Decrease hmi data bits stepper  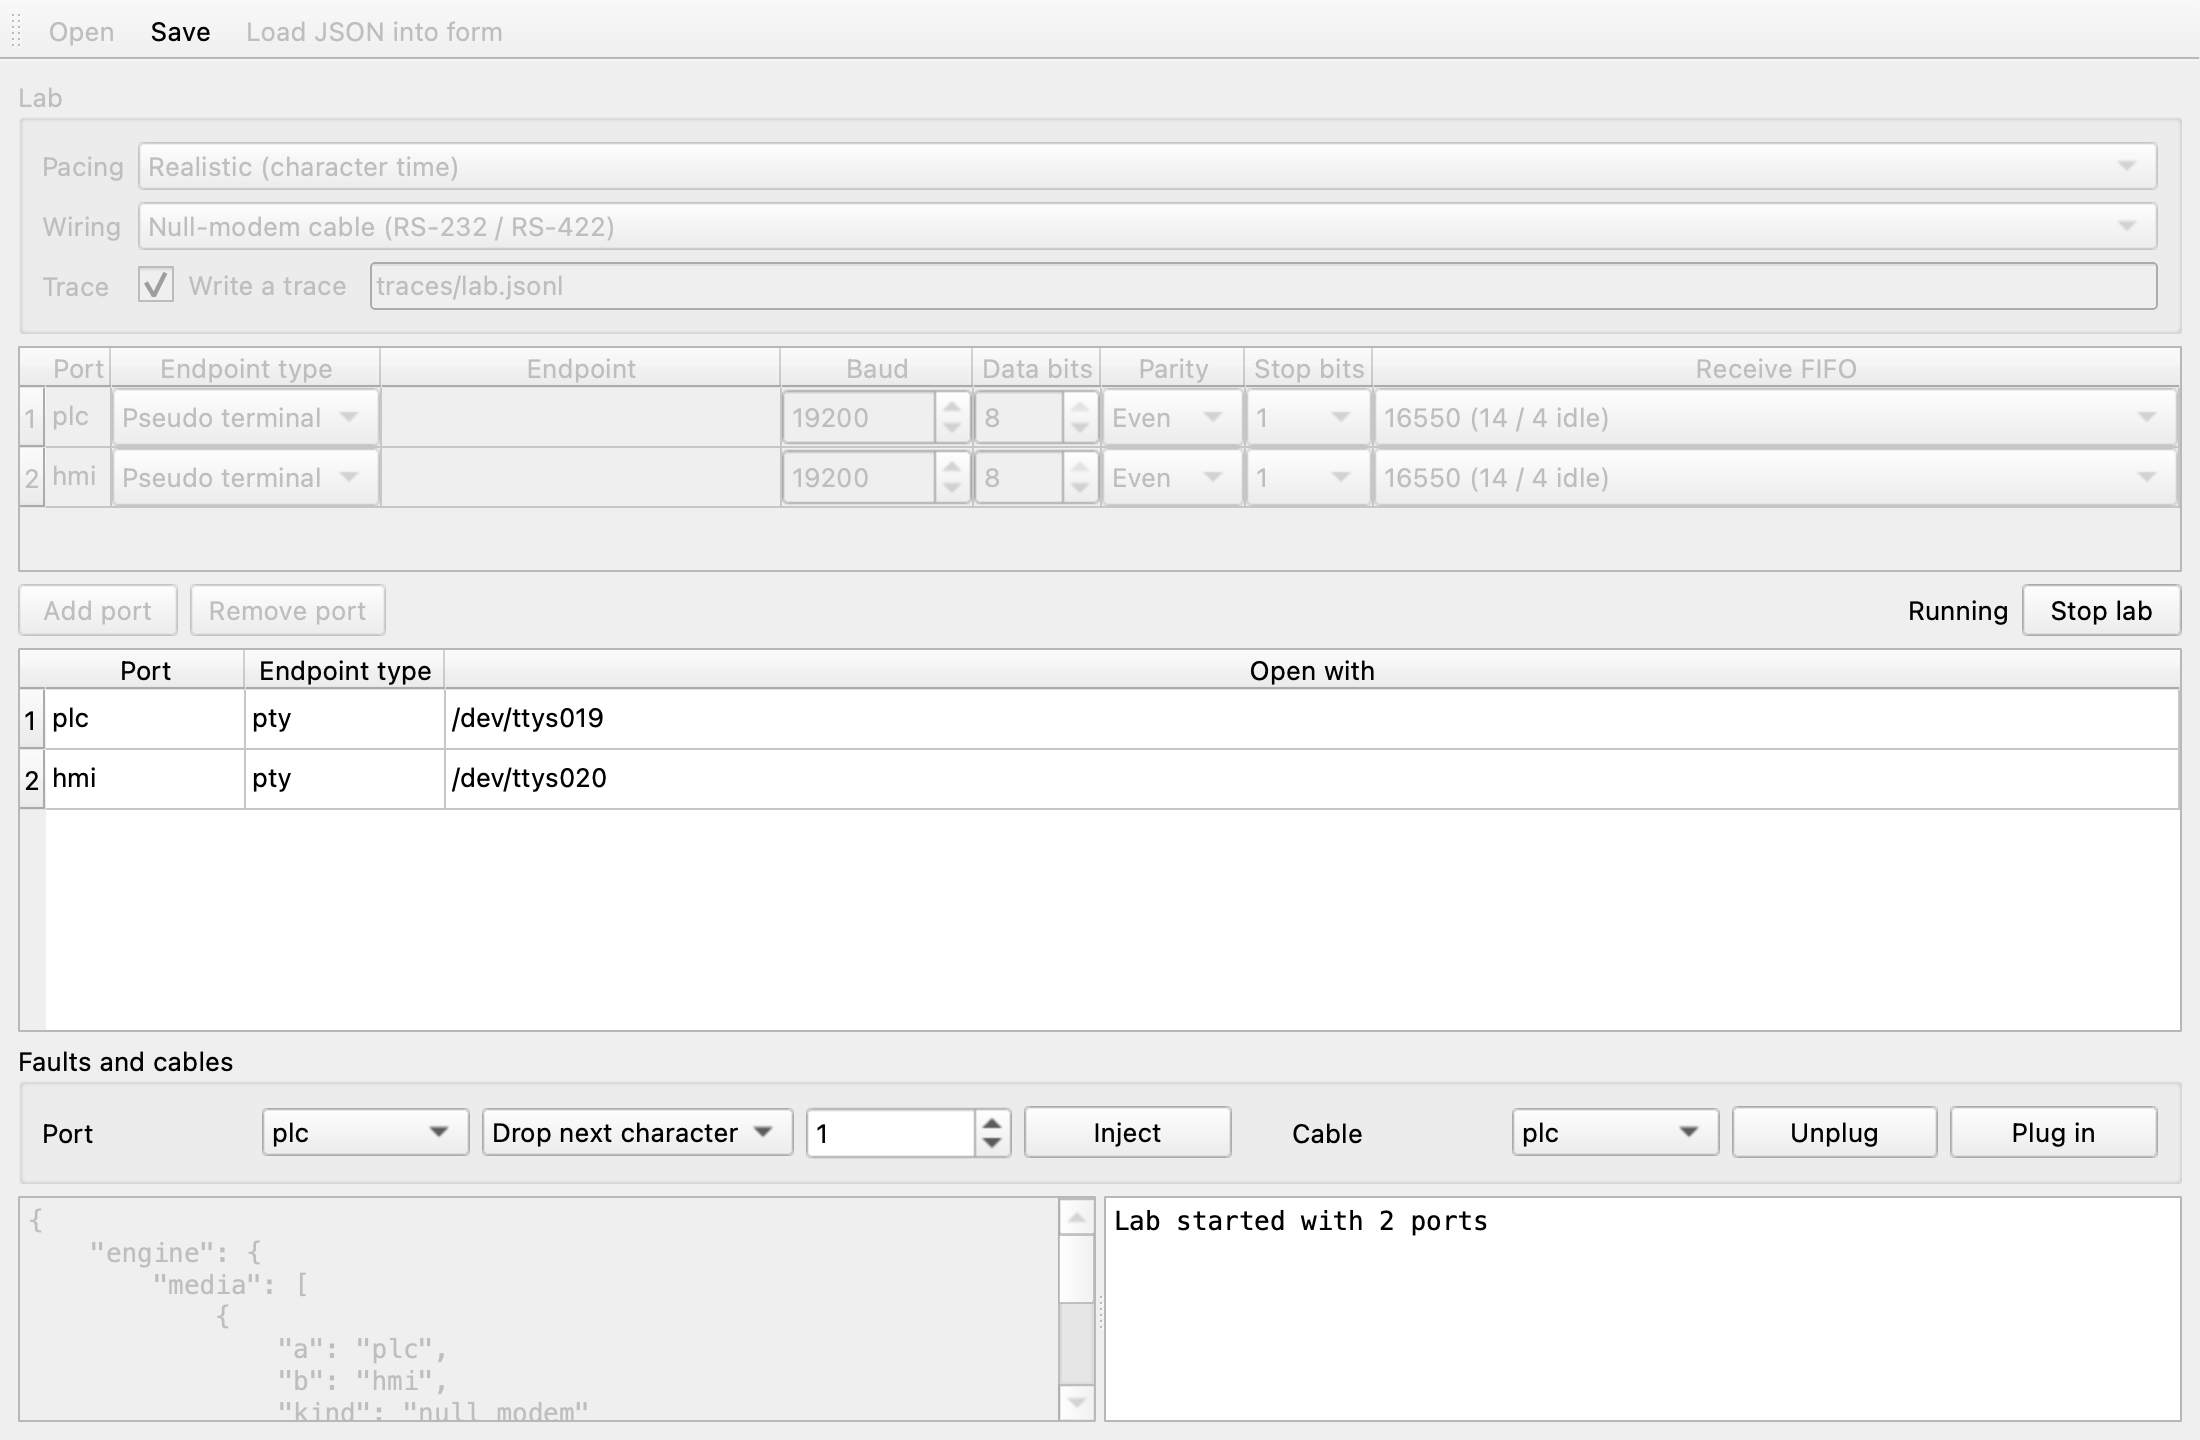click(1080, 490)
